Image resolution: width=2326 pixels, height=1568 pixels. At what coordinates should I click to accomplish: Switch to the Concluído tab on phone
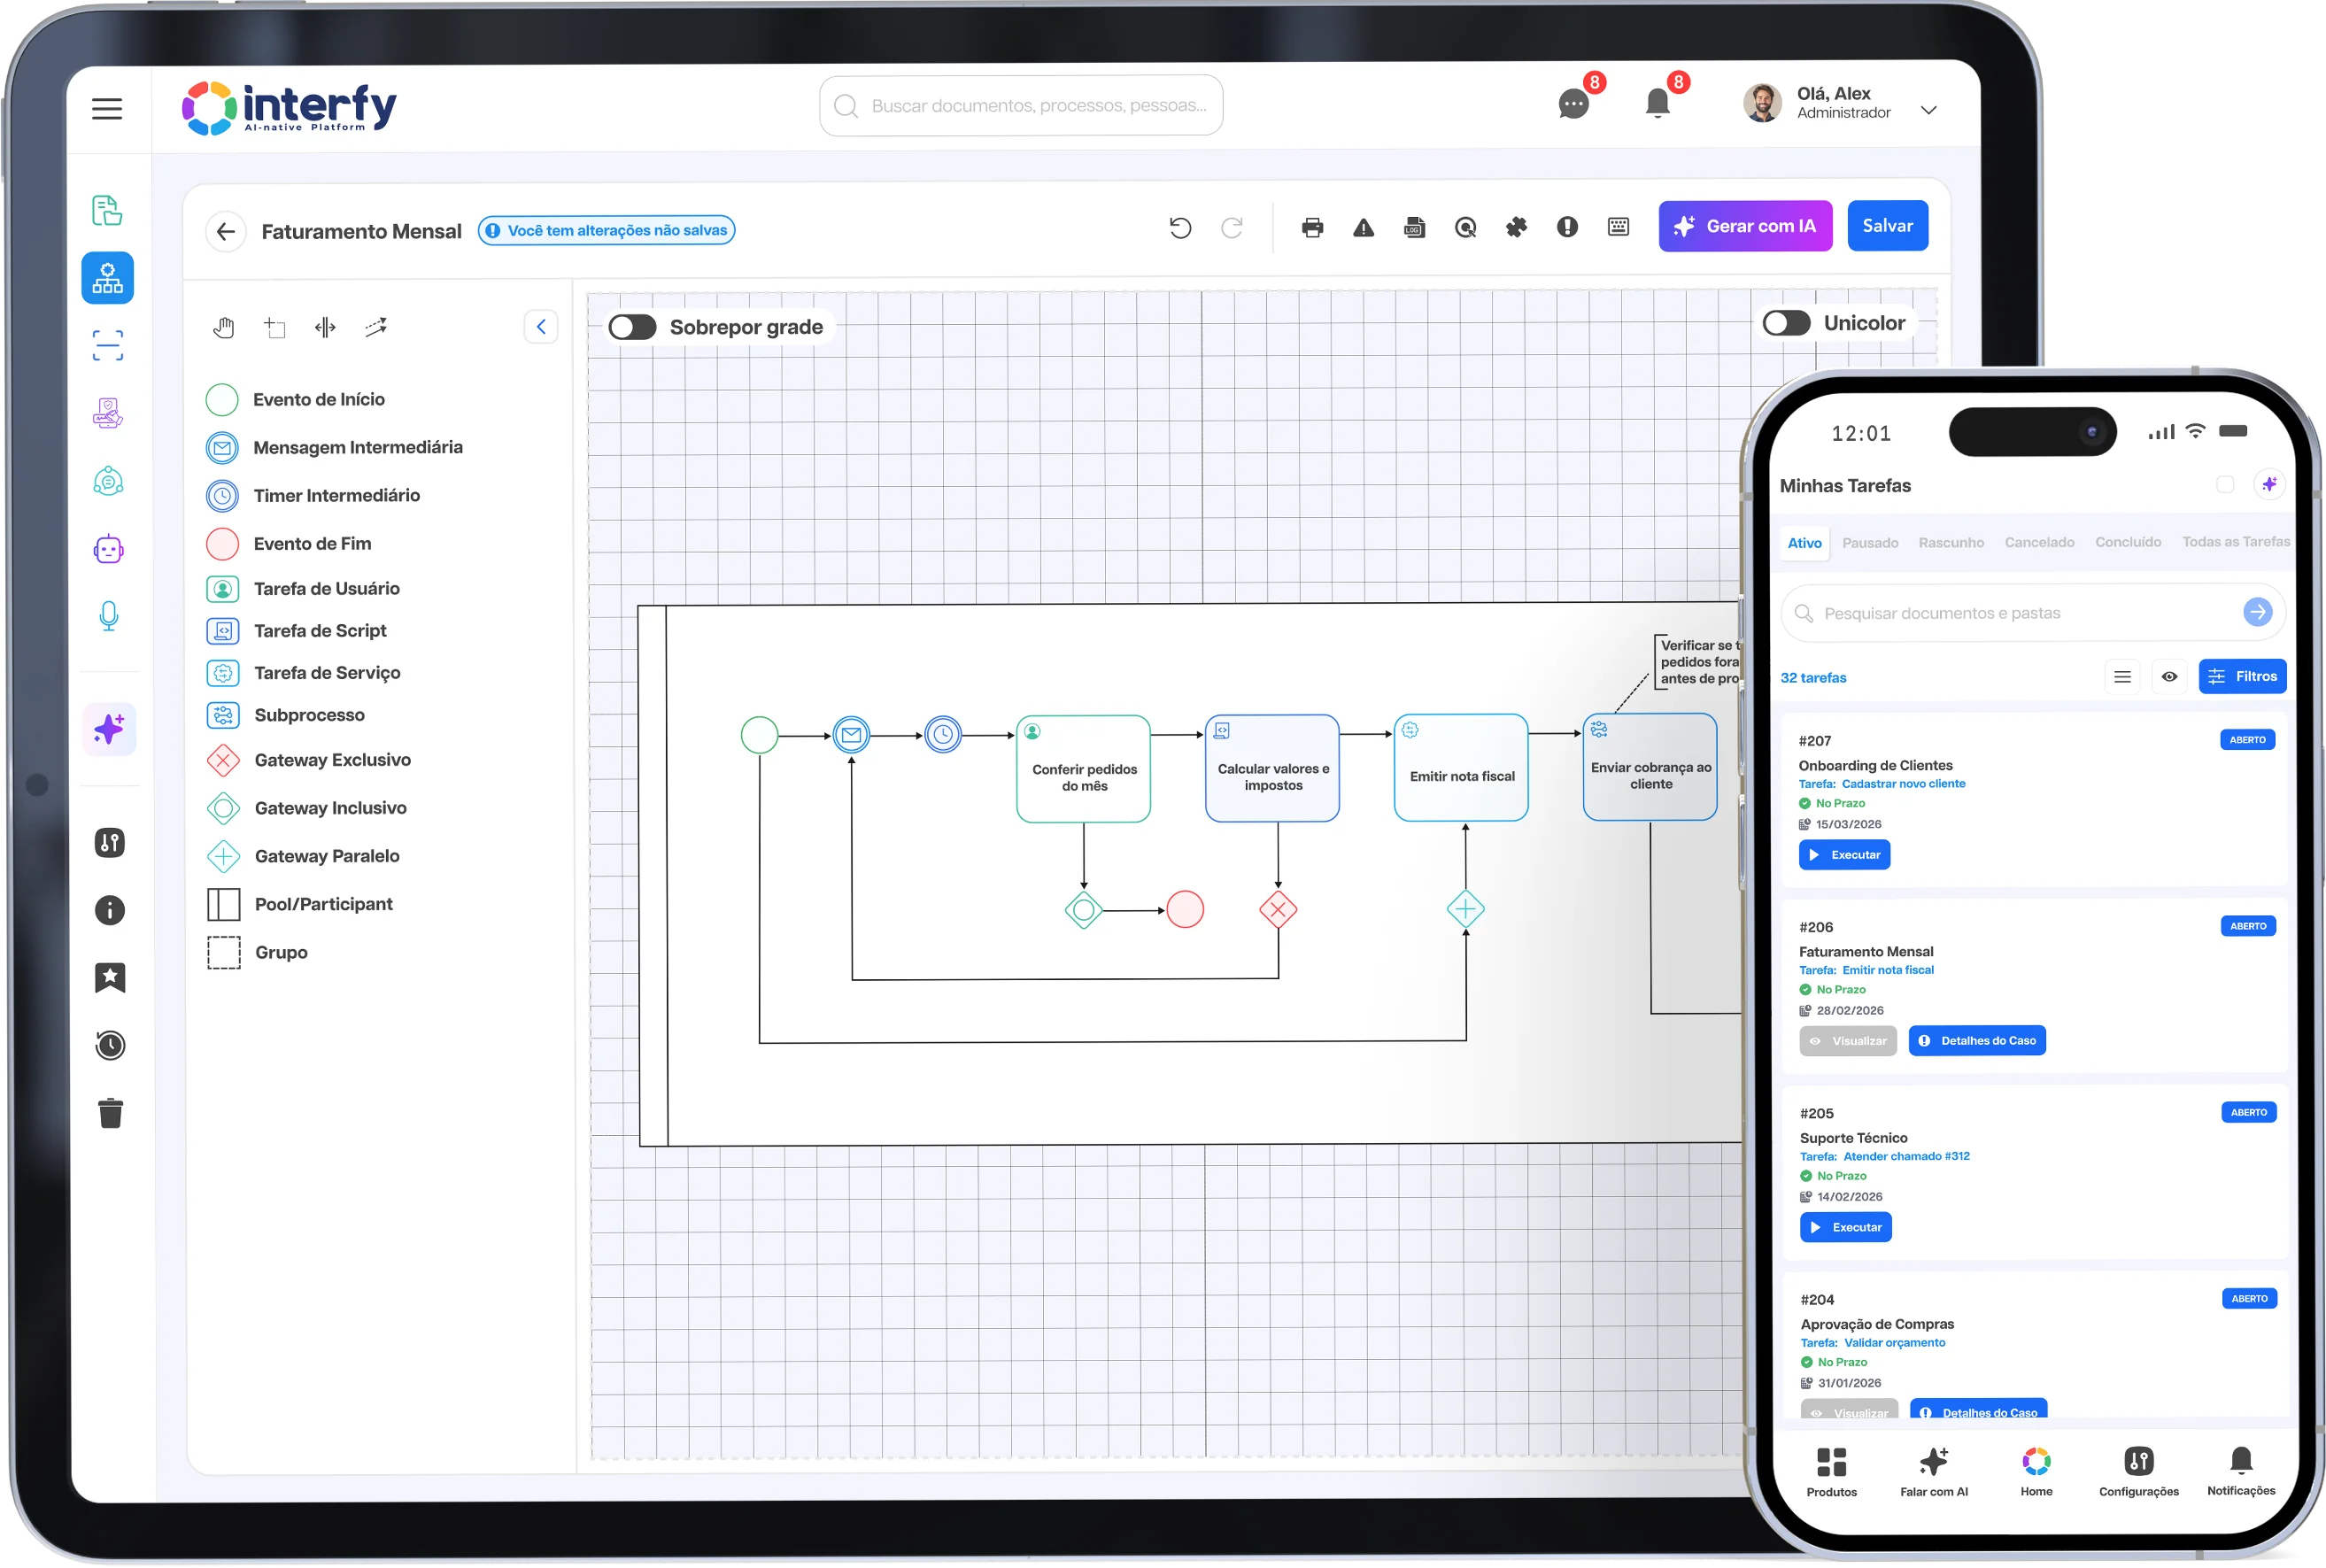(2128, 542)
